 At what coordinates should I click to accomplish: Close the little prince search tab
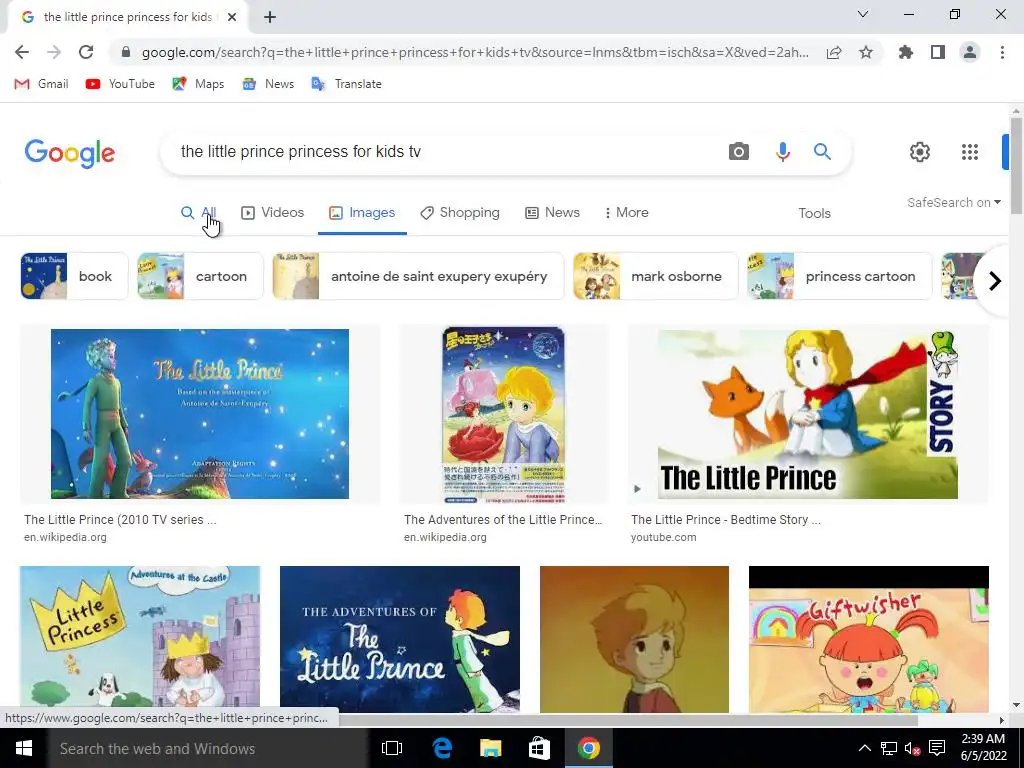[232, 18]
